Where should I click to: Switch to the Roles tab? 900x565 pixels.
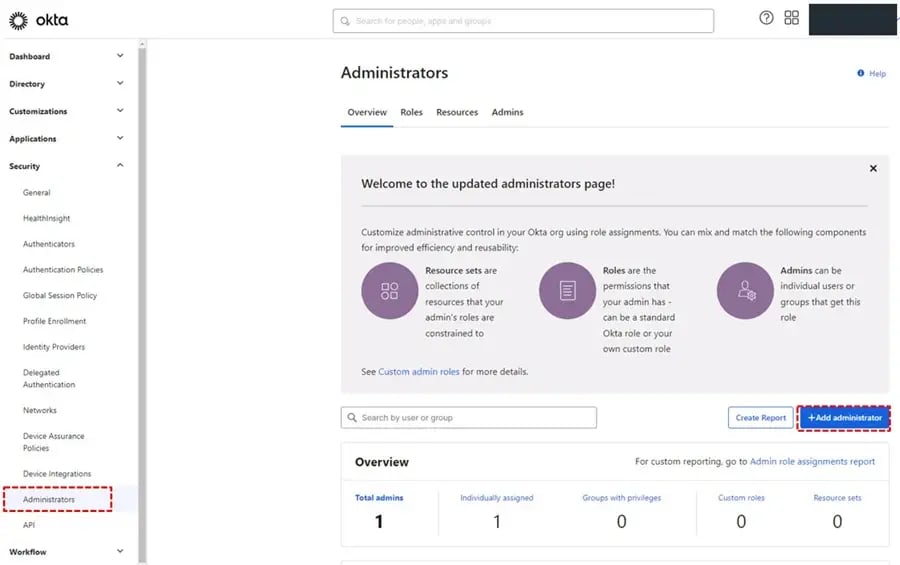coord(411,112)
